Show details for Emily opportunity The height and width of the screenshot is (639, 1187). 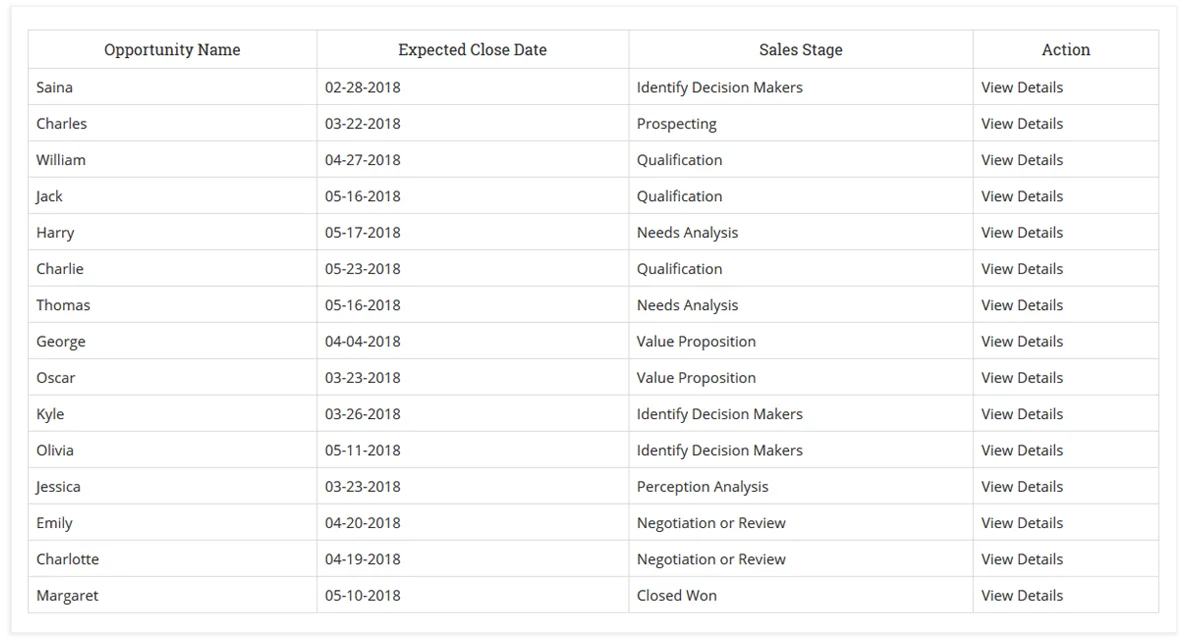tap(1021, 523)
